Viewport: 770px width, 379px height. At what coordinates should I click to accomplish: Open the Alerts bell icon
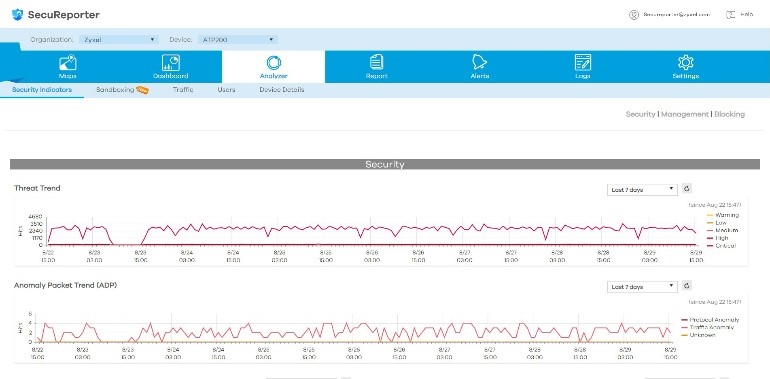pyautogui.click(x=479, y=62)
